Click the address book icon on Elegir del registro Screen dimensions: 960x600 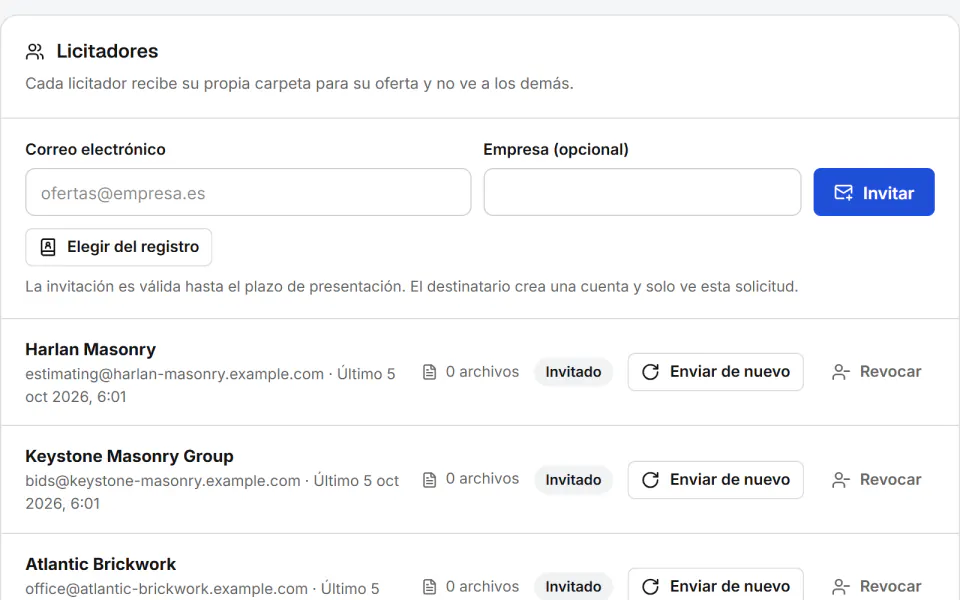pyautogui.click(x=48, y=247)
